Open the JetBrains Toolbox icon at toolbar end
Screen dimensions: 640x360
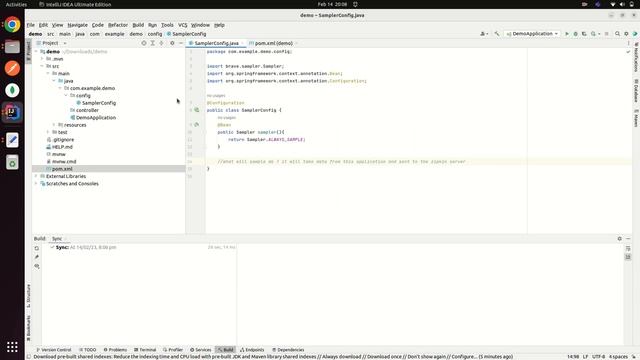635,34
